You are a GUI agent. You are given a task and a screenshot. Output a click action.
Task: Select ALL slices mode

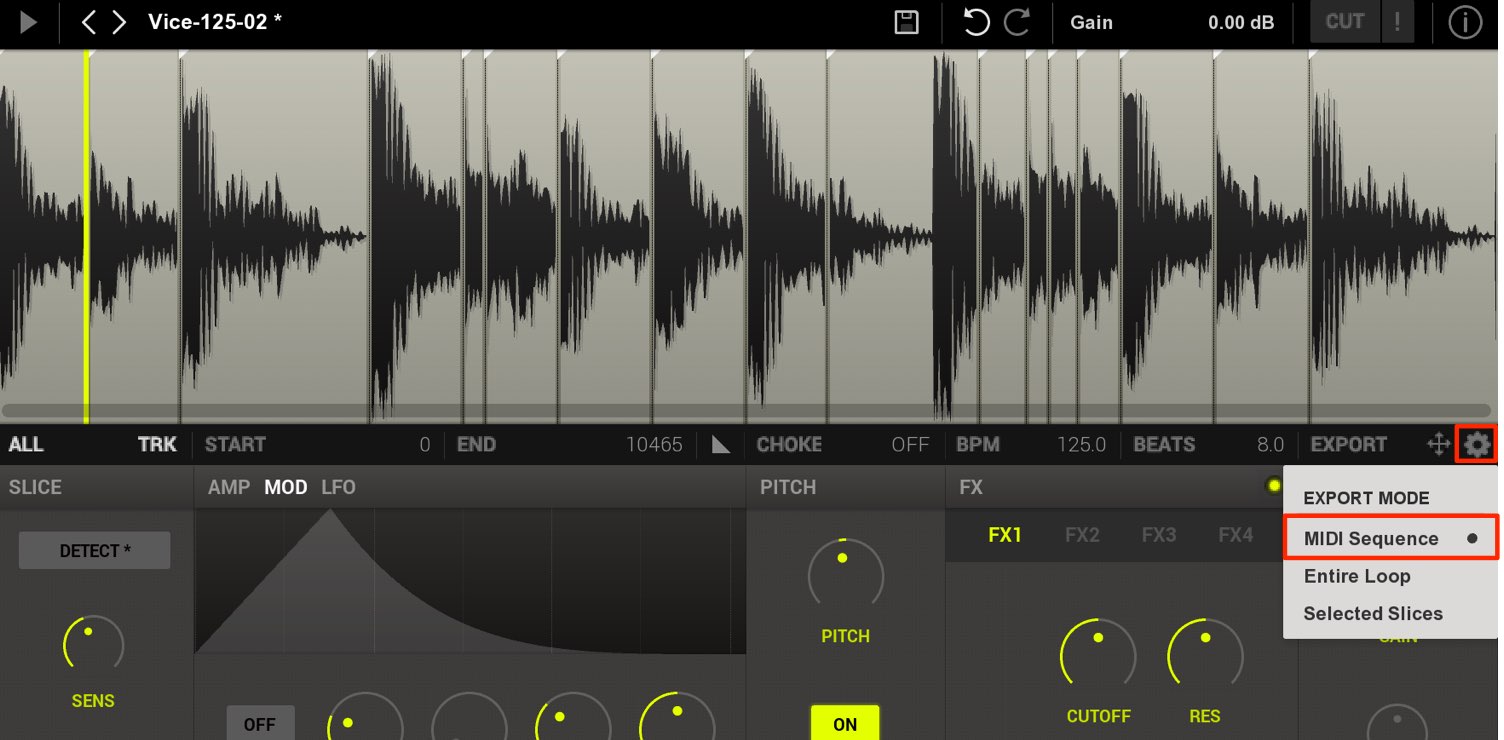tap(26, 445)
